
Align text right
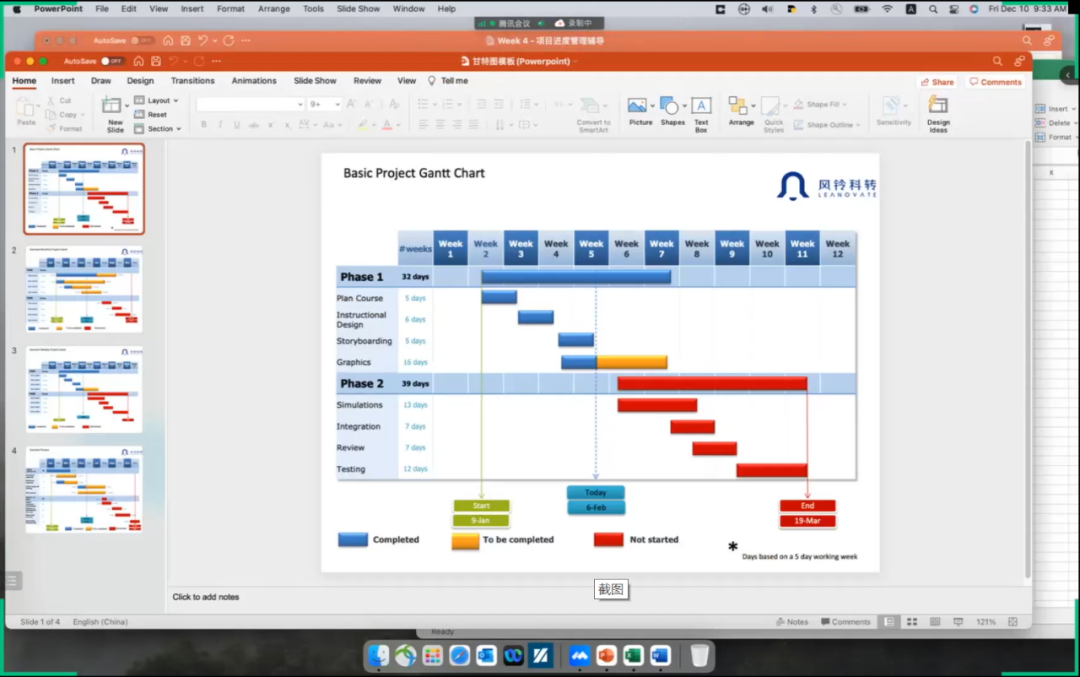(x=457, y=125)
